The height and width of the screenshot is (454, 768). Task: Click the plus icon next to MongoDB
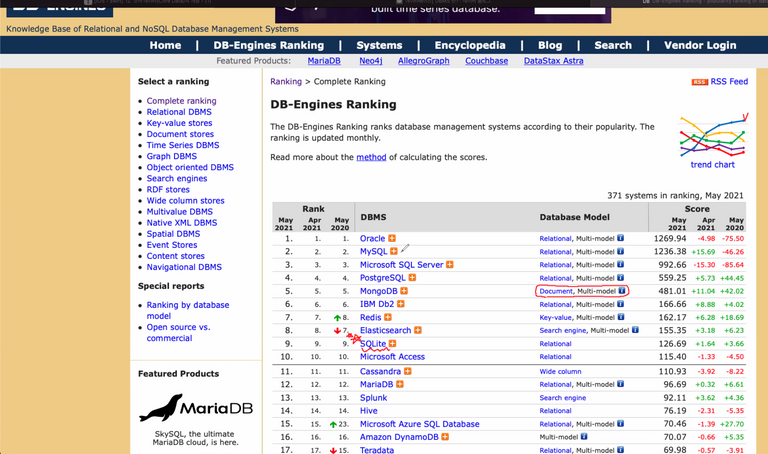404,291
